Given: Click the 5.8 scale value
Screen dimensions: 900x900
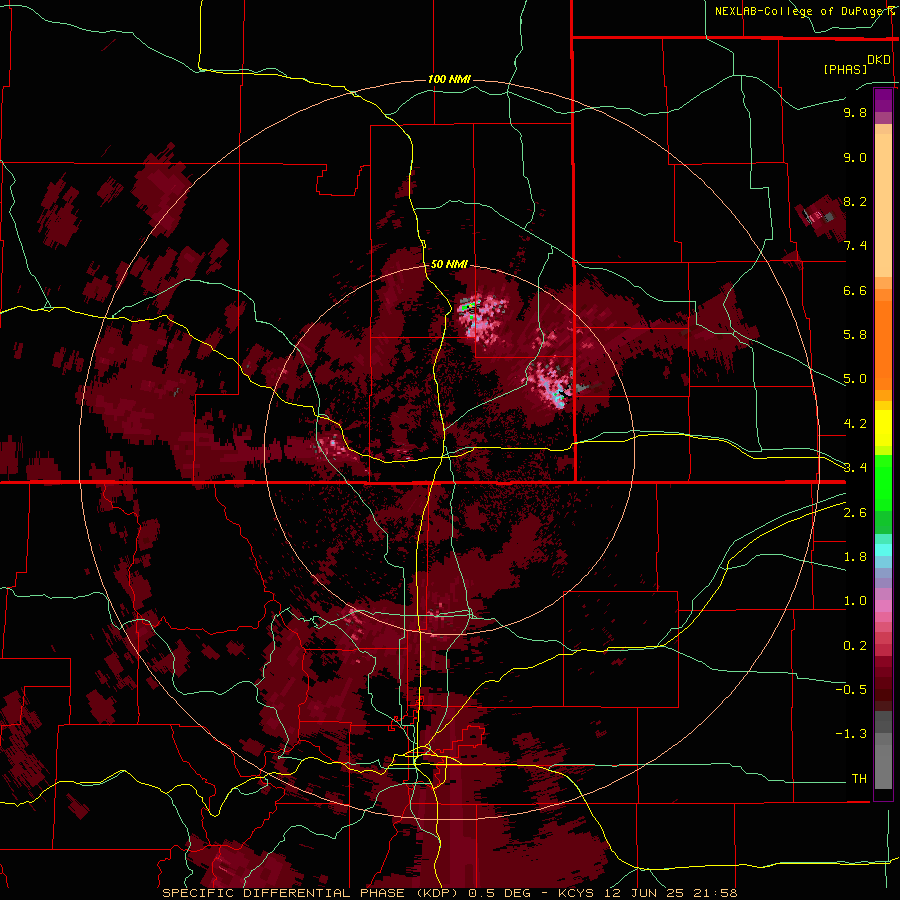Looking at the screenshot, I should click(x=855, y=335).
